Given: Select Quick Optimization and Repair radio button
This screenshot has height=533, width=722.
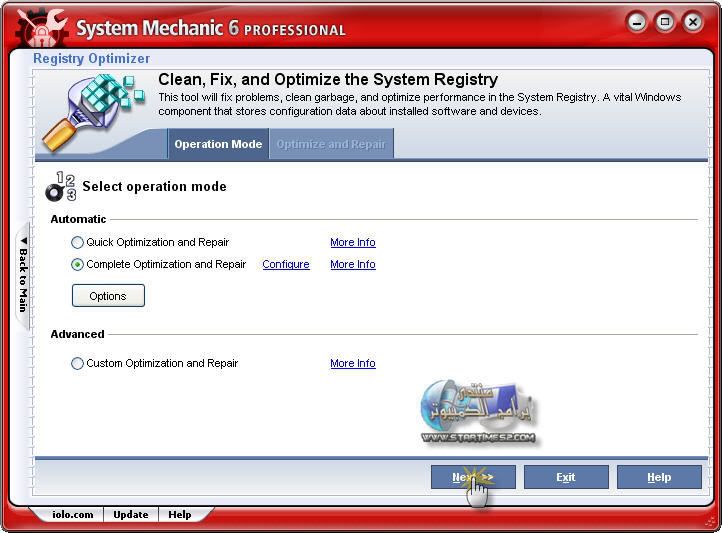Looking at the screenshot, I should tap(77, 243).
